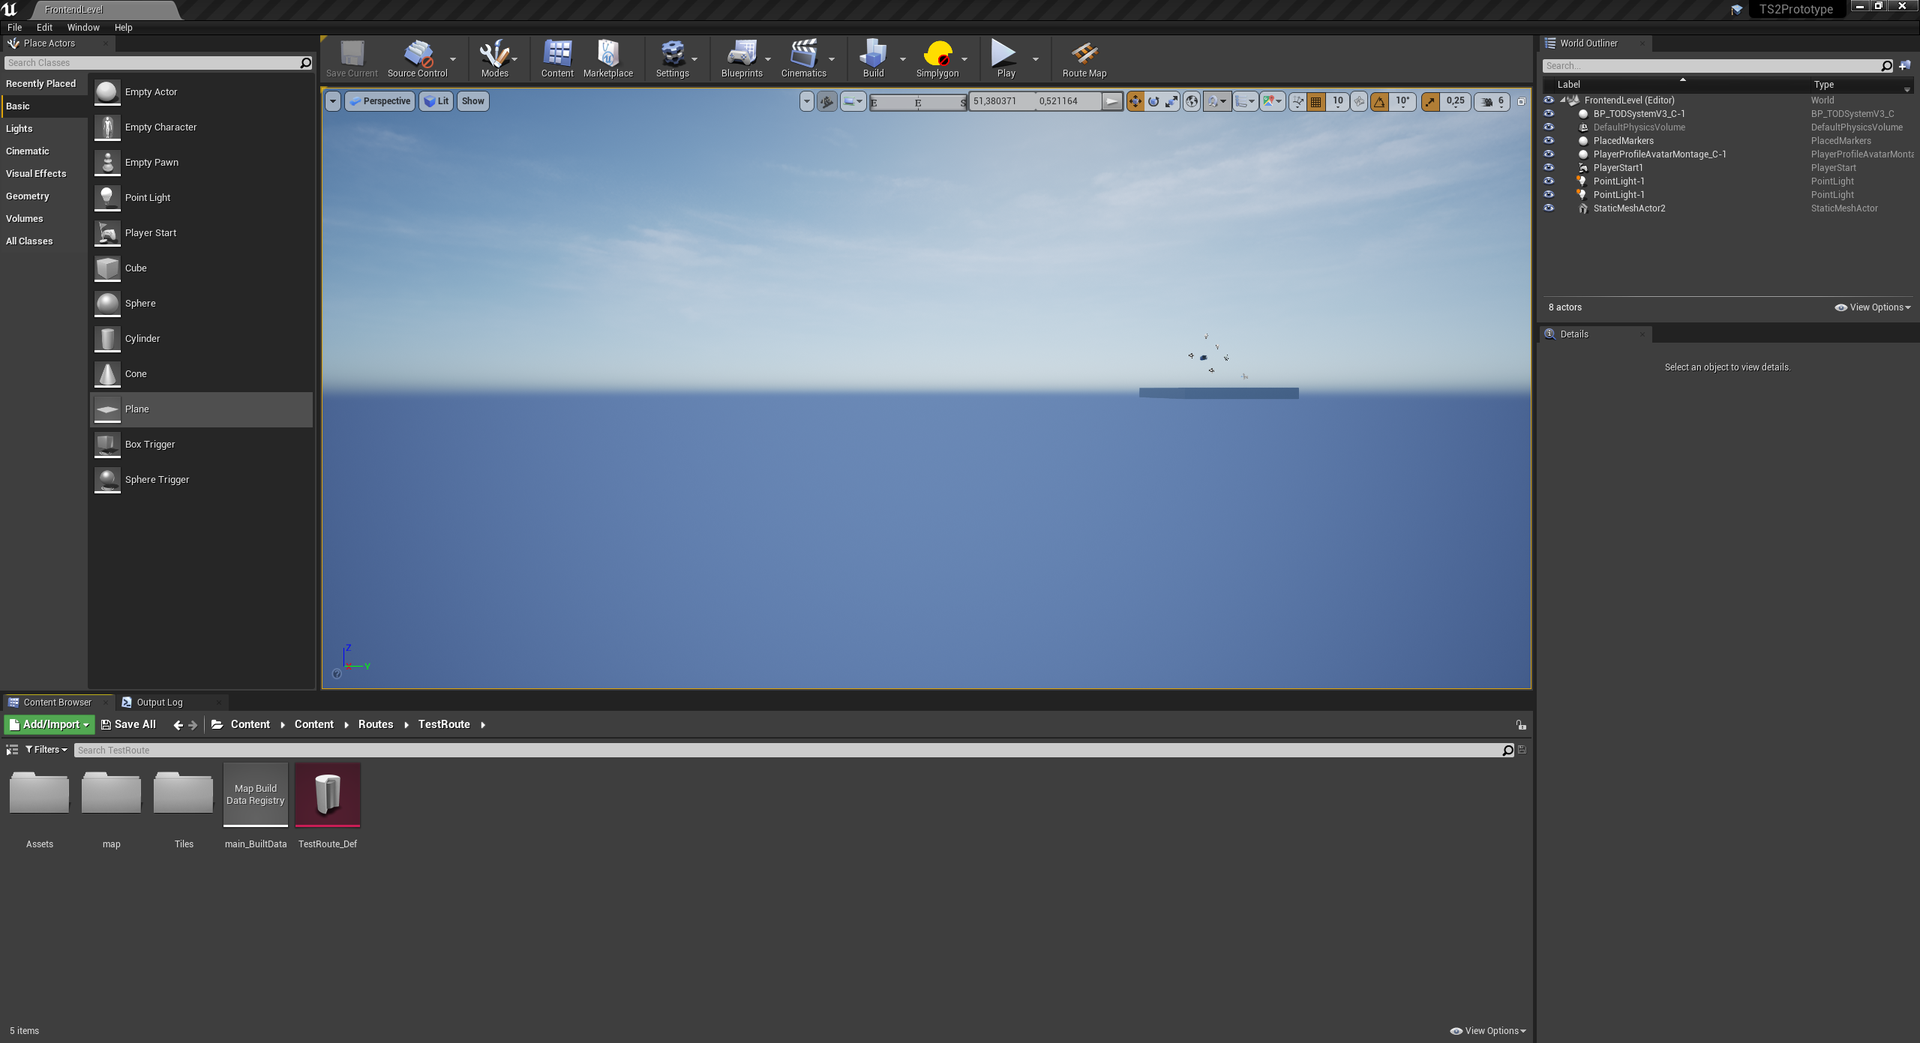This screenshot has height=1043, width=1920.
Task: Select the rotate gizmo tool in viewport
Action: 1153,102
